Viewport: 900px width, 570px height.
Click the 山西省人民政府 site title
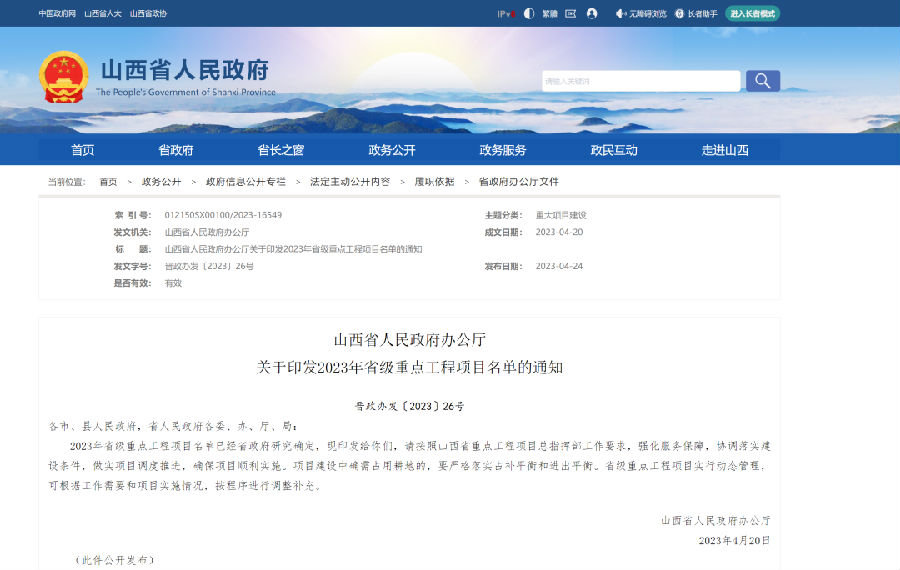coord(185,70)
